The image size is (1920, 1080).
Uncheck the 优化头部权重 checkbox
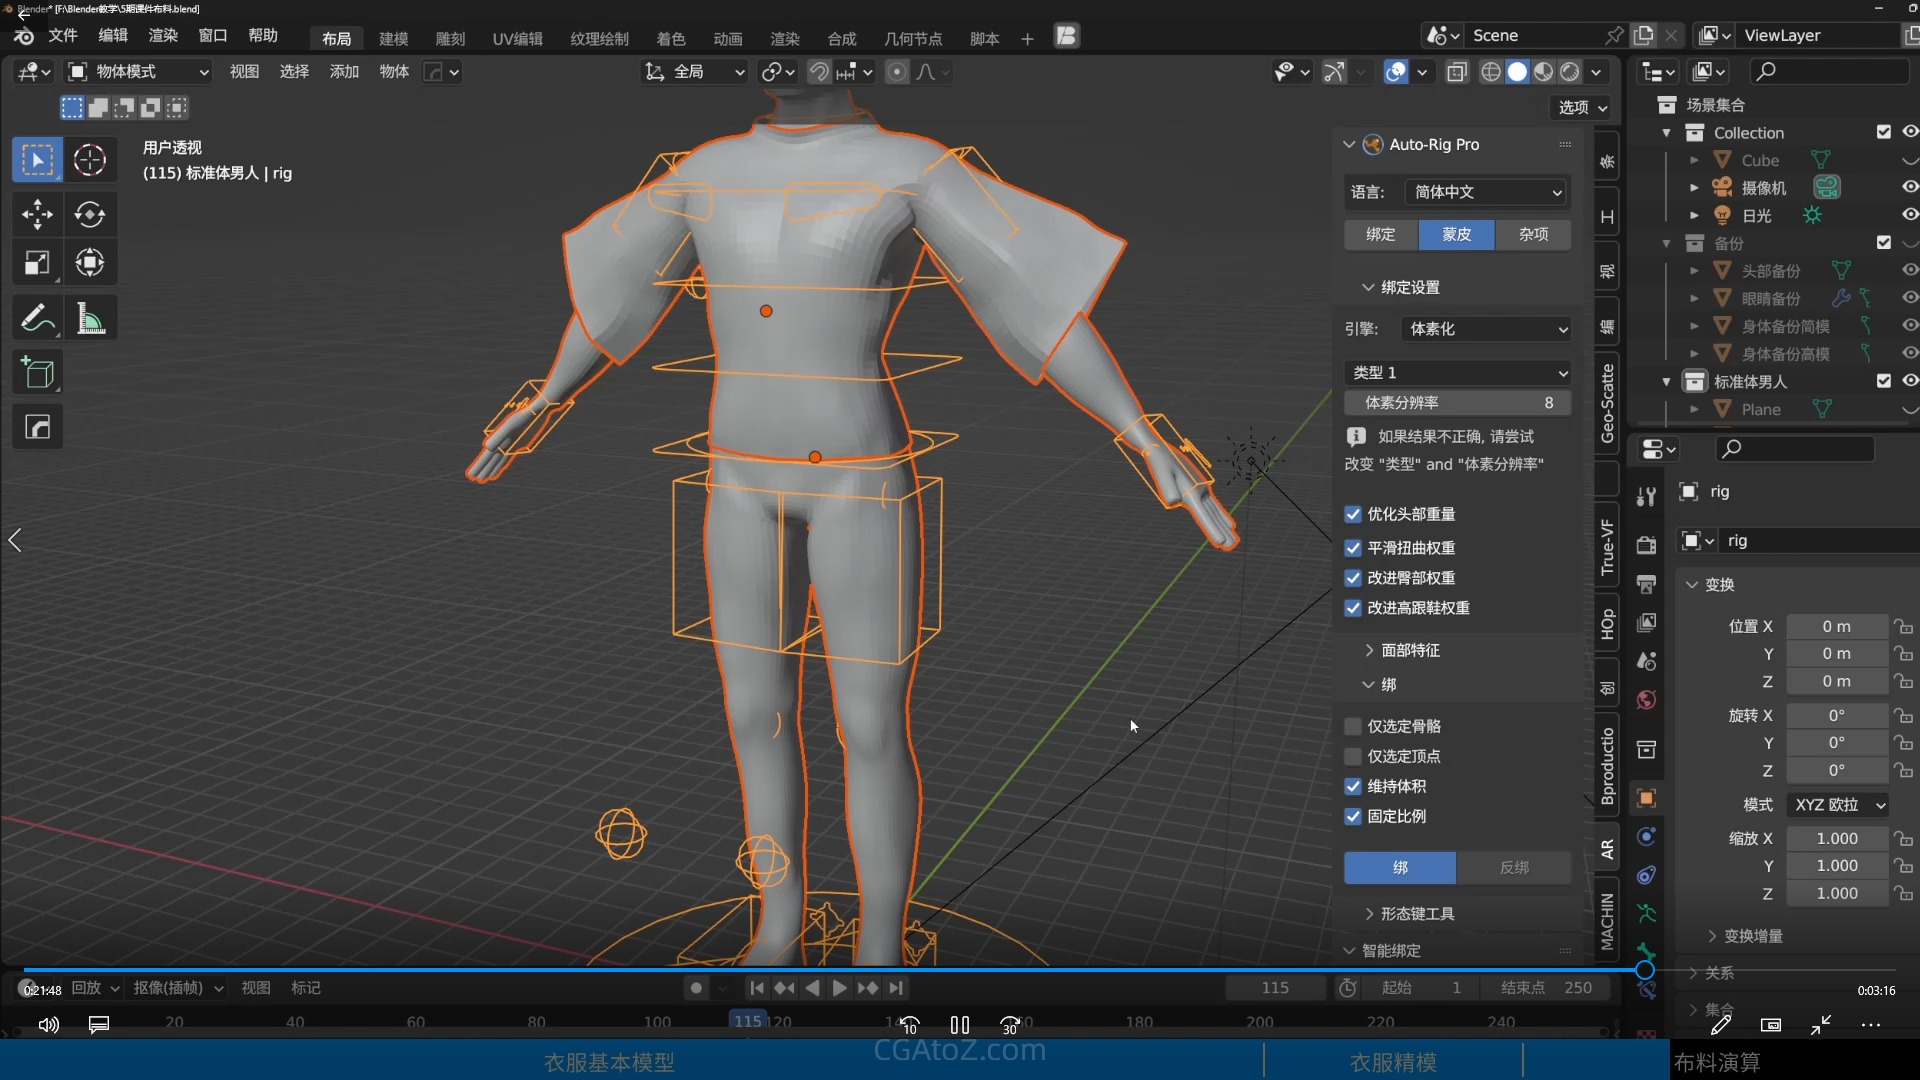click(1353, 514)
